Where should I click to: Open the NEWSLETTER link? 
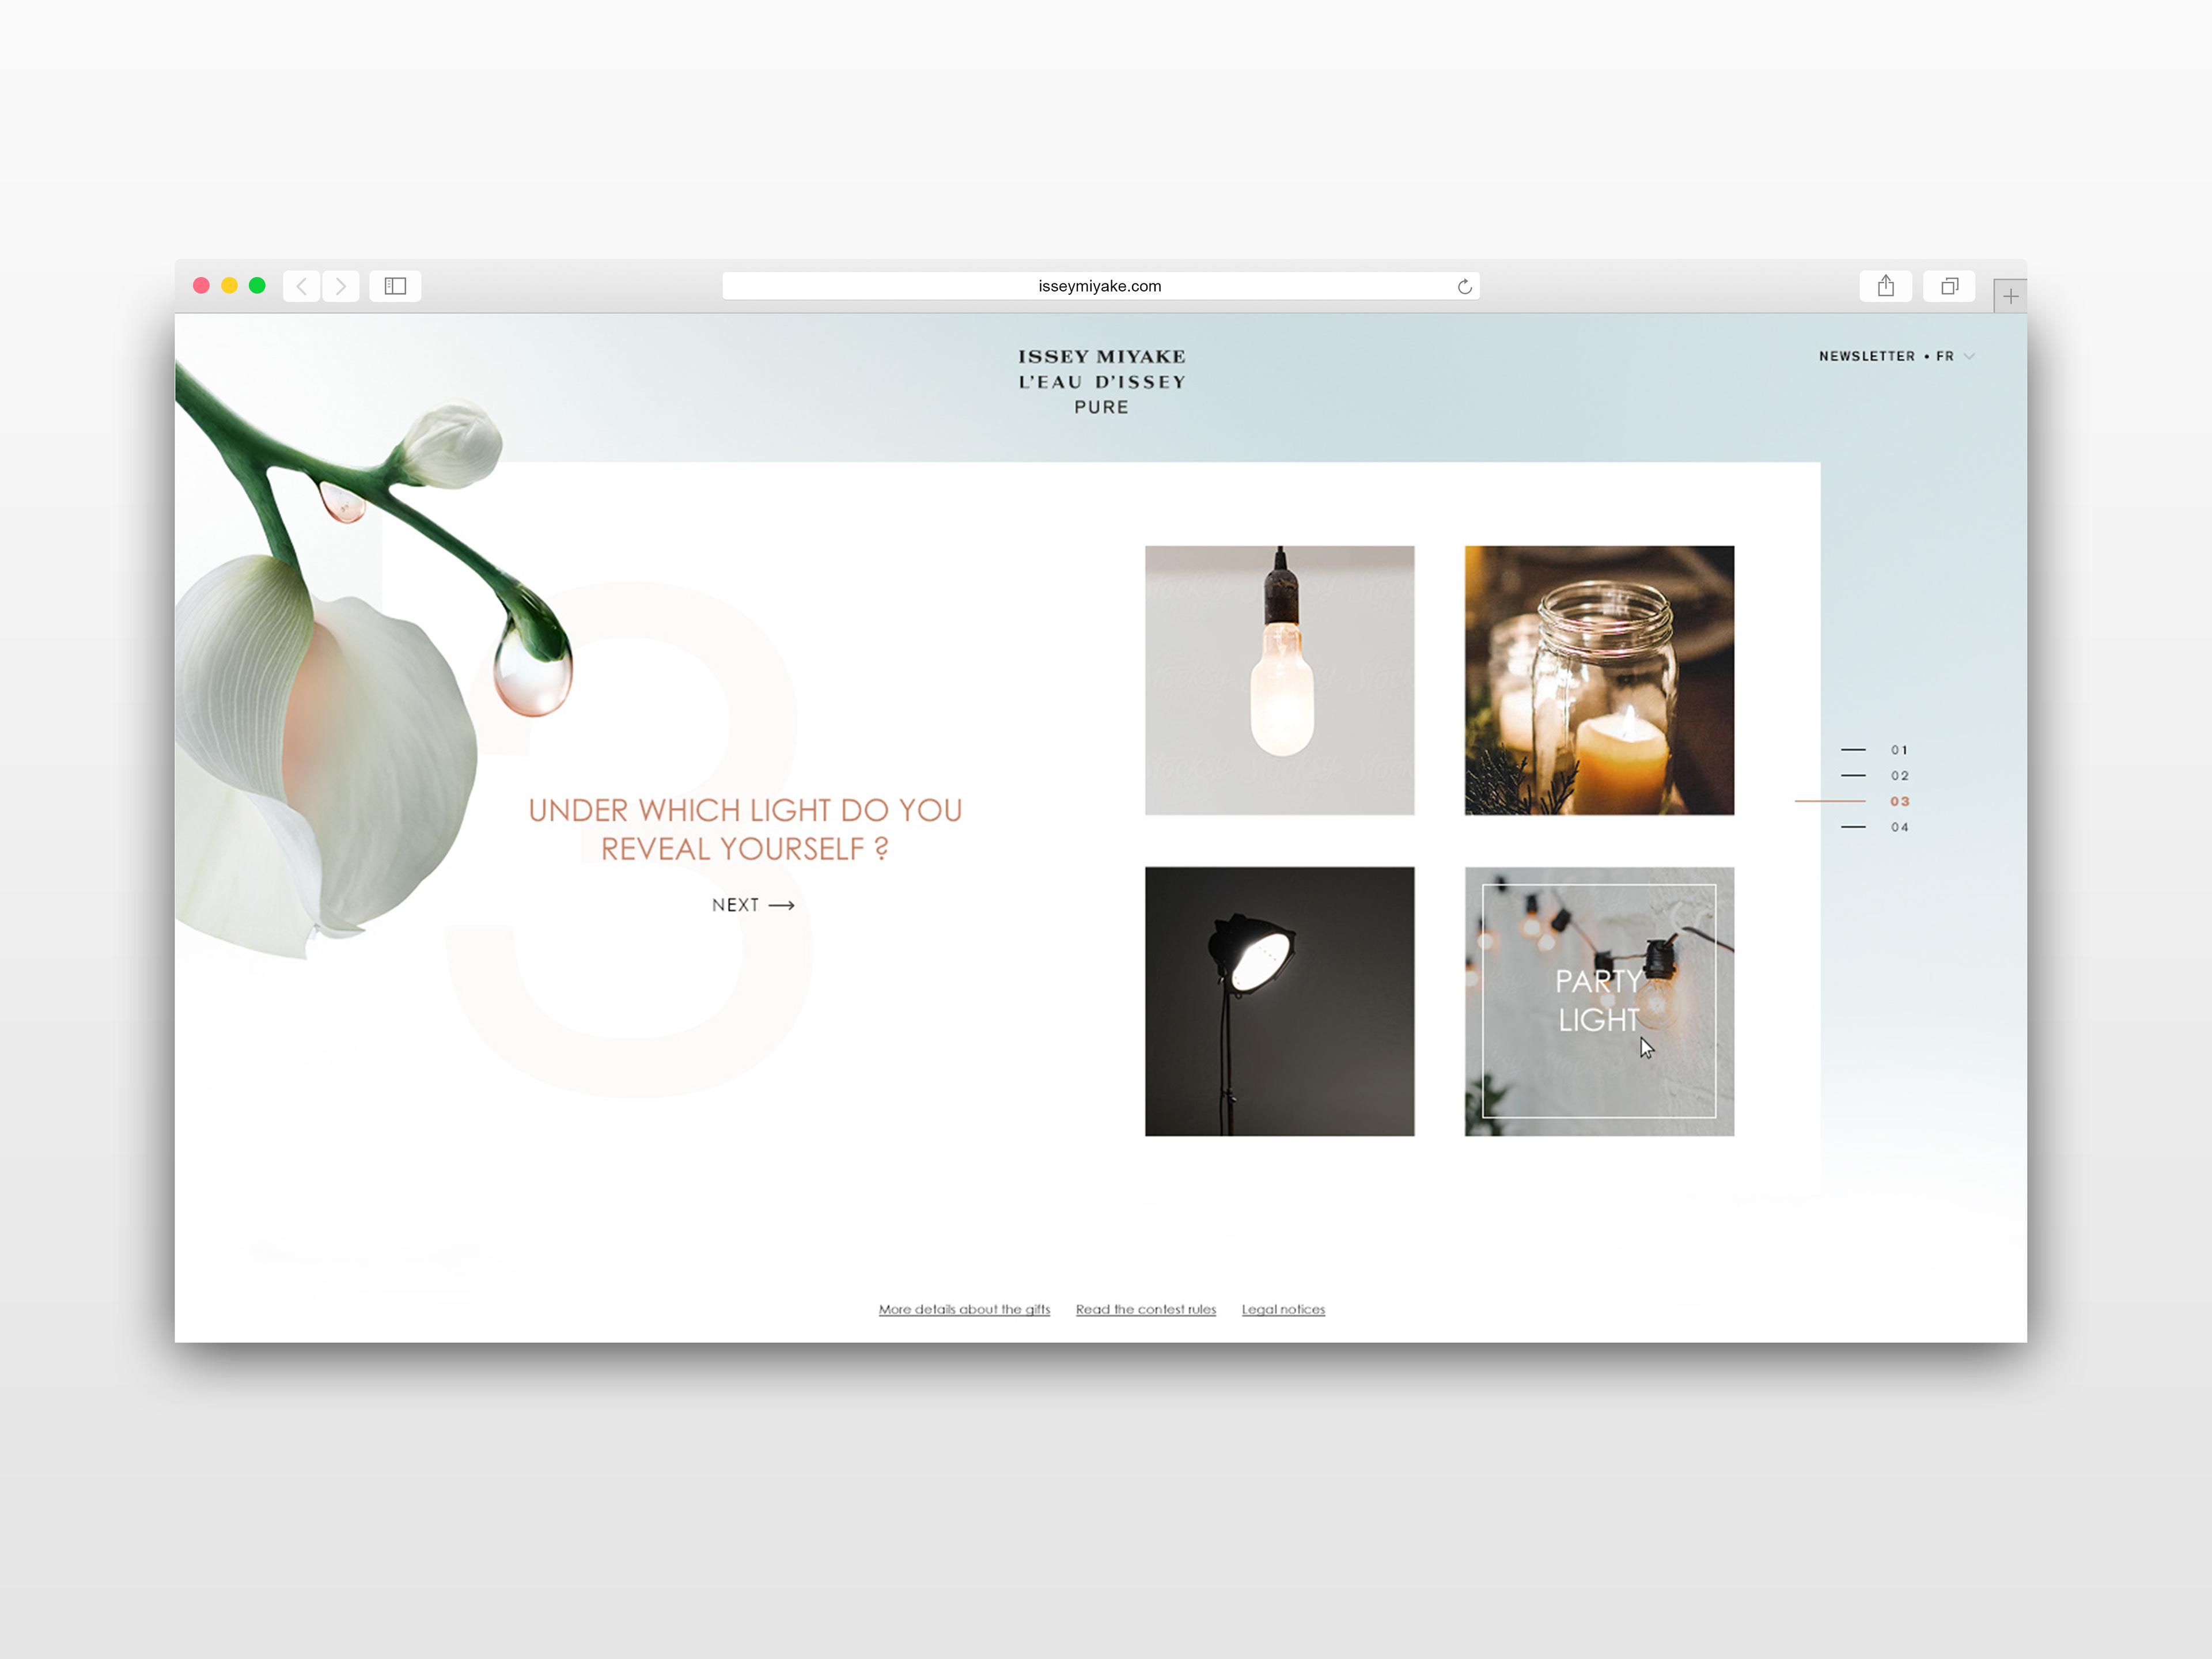[1866, 356]
